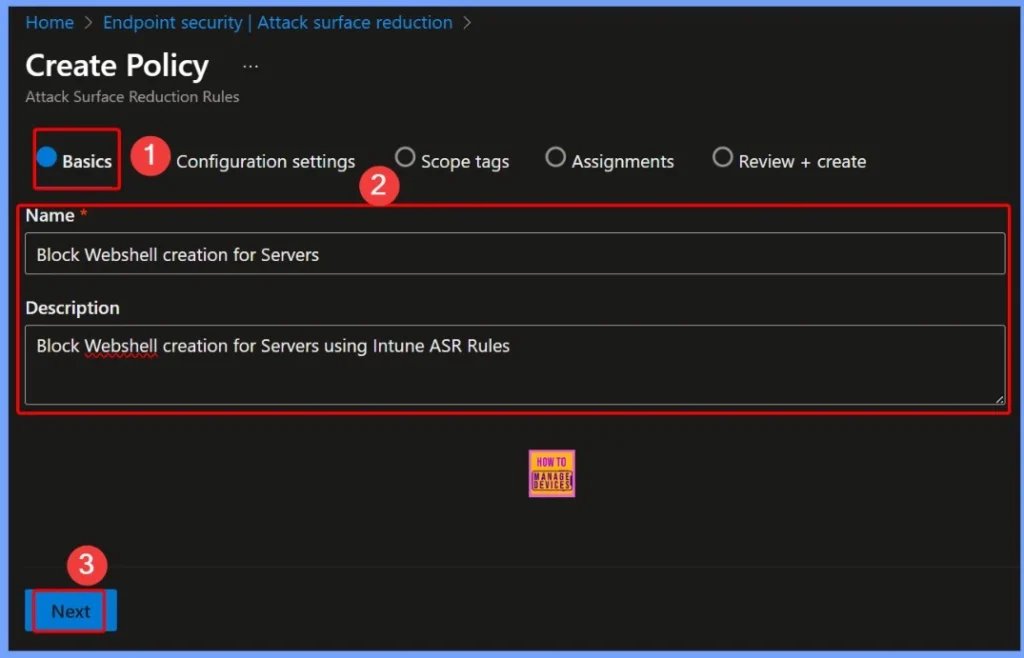Click the red number 2 annotation badge
1024x658 pixels.
379,187
